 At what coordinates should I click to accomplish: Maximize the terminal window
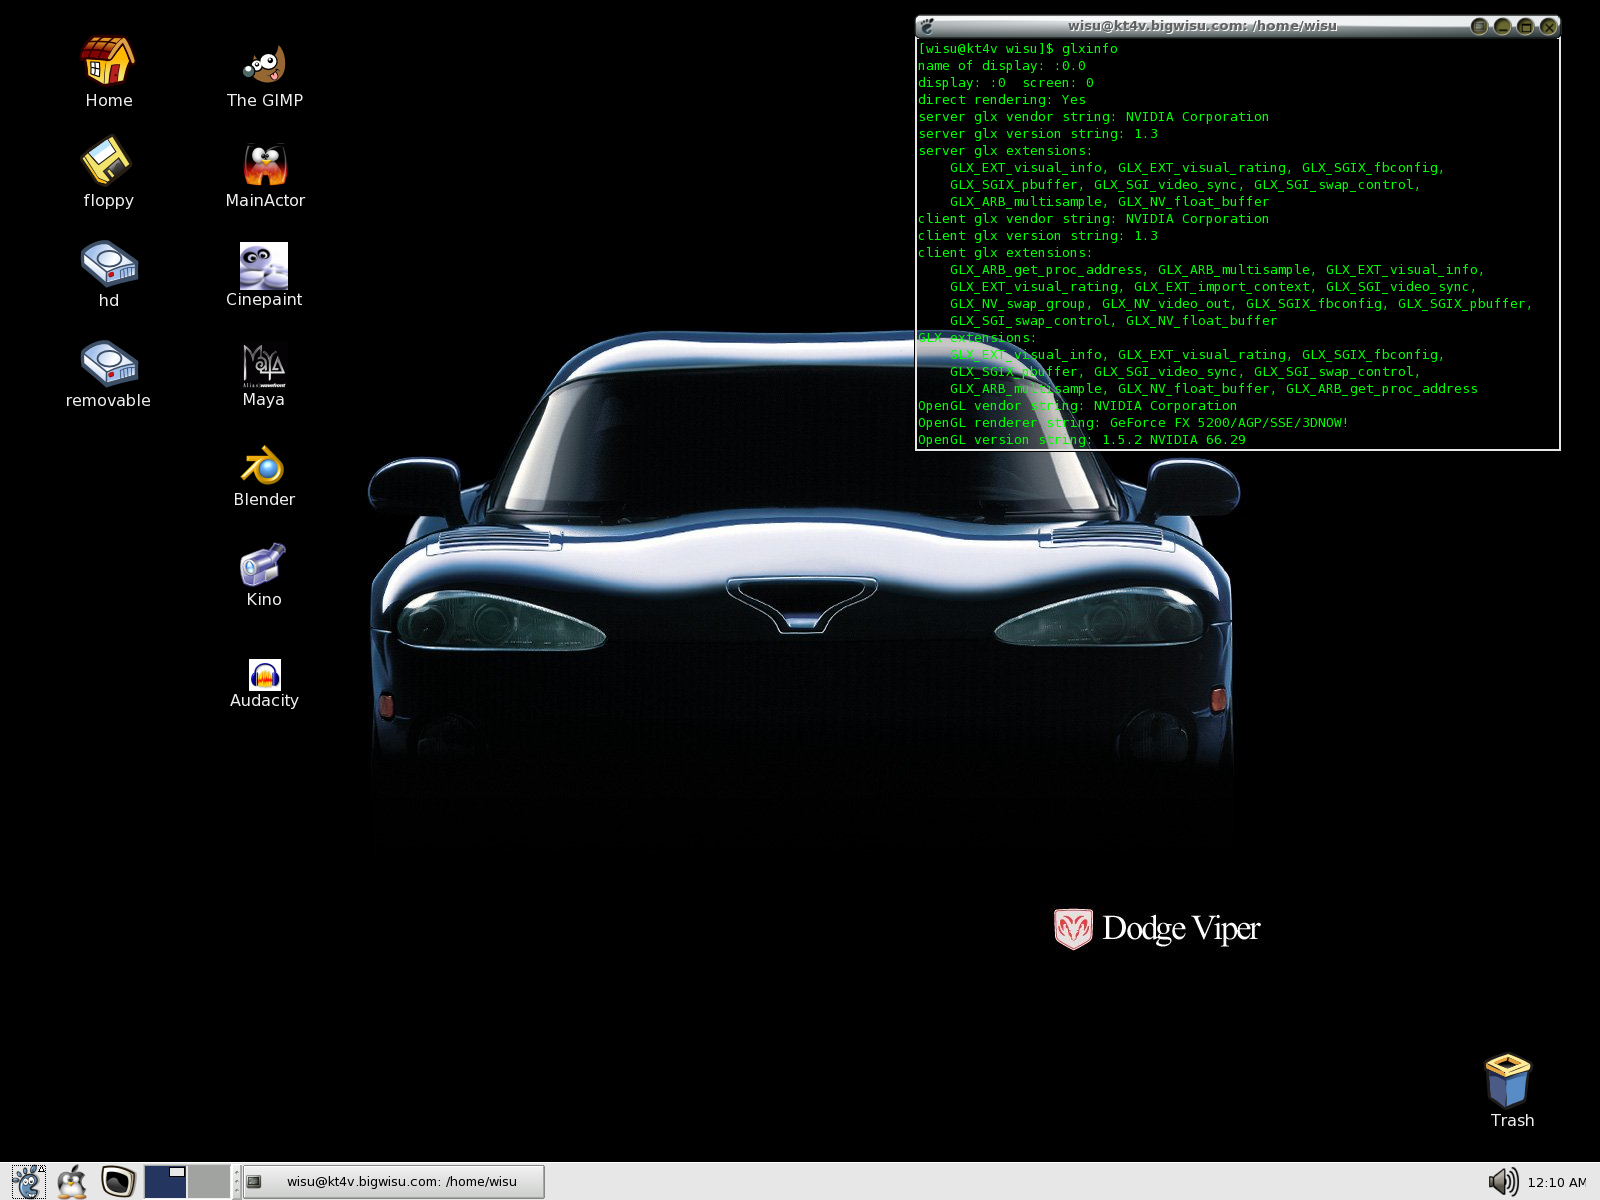(1525, 26)
